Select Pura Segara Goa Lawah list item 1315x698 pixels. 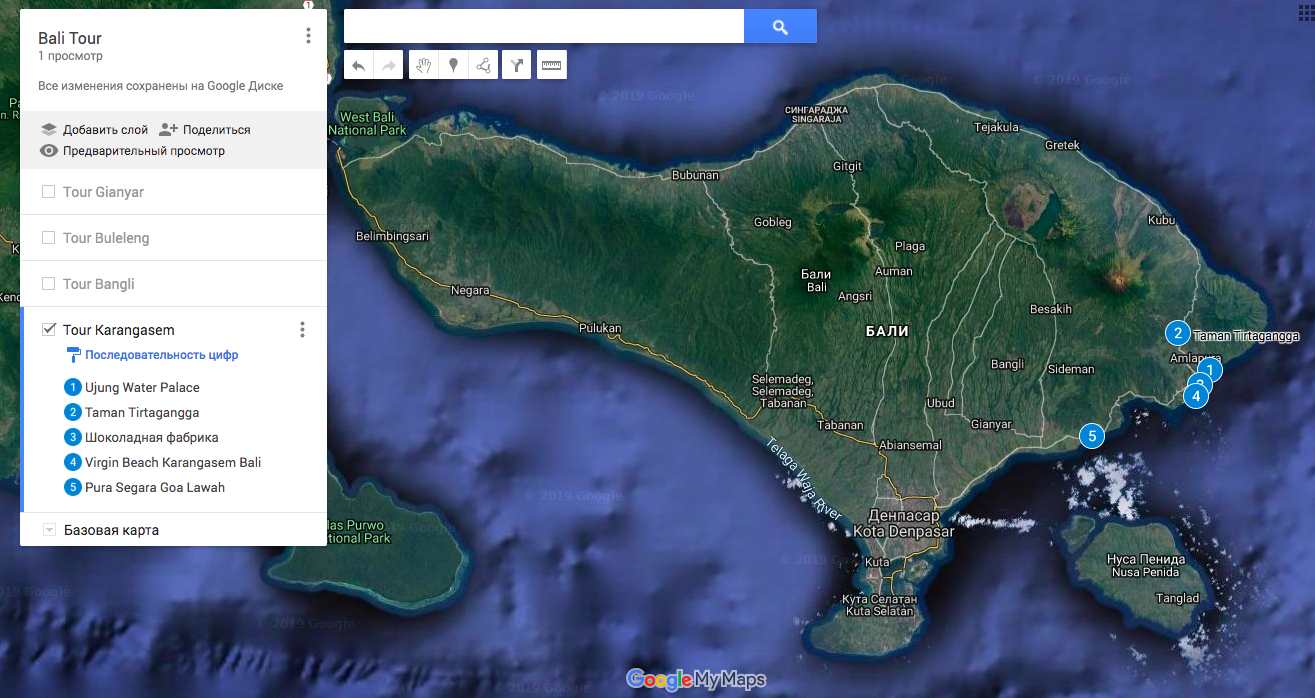pyautogui.click(x=154, y=488)
